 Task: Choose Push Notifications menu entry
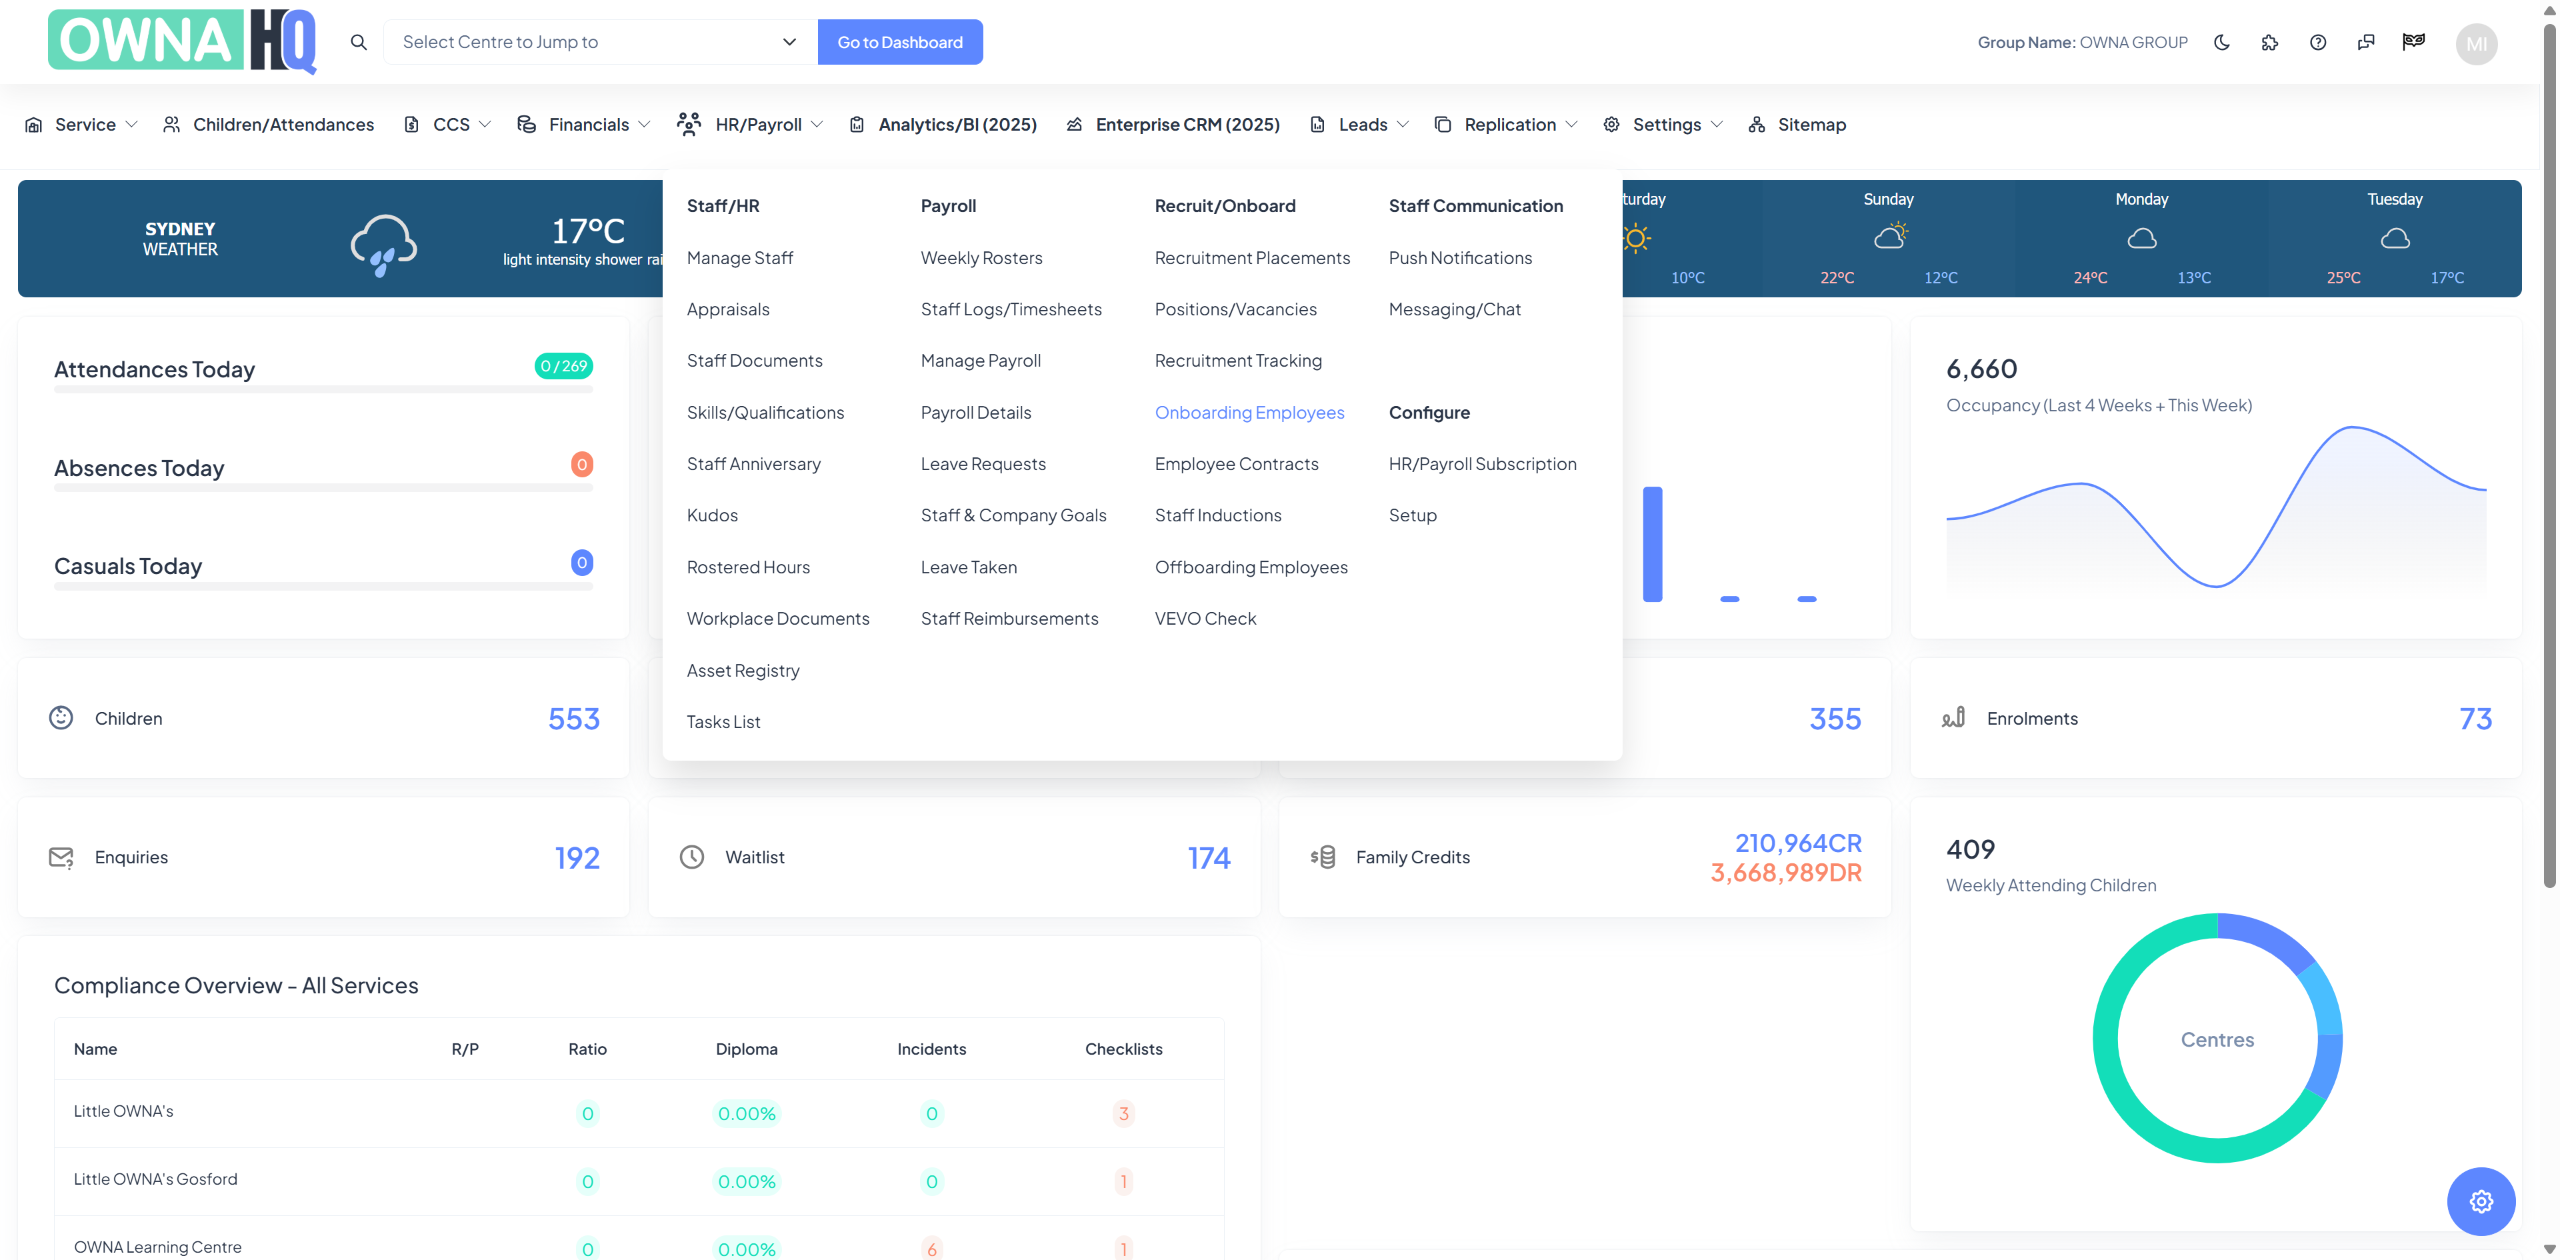1460,258
